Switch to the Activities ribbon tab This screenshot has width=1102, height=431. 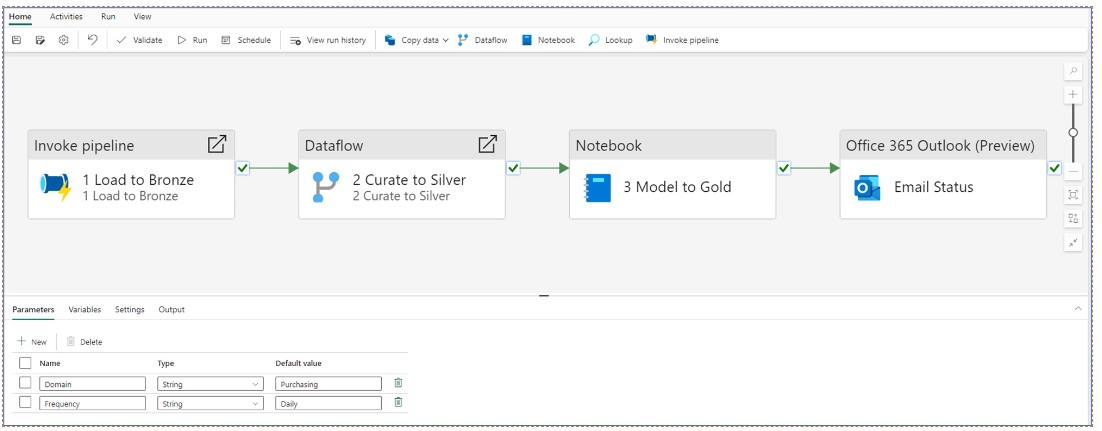point(66,16)
